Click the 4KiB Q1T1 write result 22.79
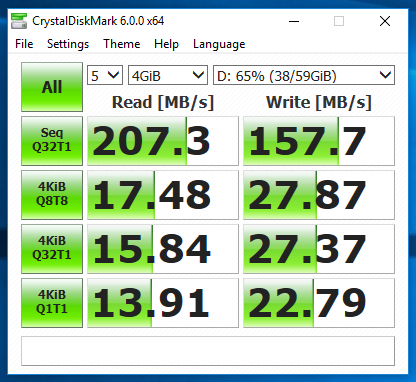Image resolution: width=416 pixels, height=382 pixels. point(319,303)
